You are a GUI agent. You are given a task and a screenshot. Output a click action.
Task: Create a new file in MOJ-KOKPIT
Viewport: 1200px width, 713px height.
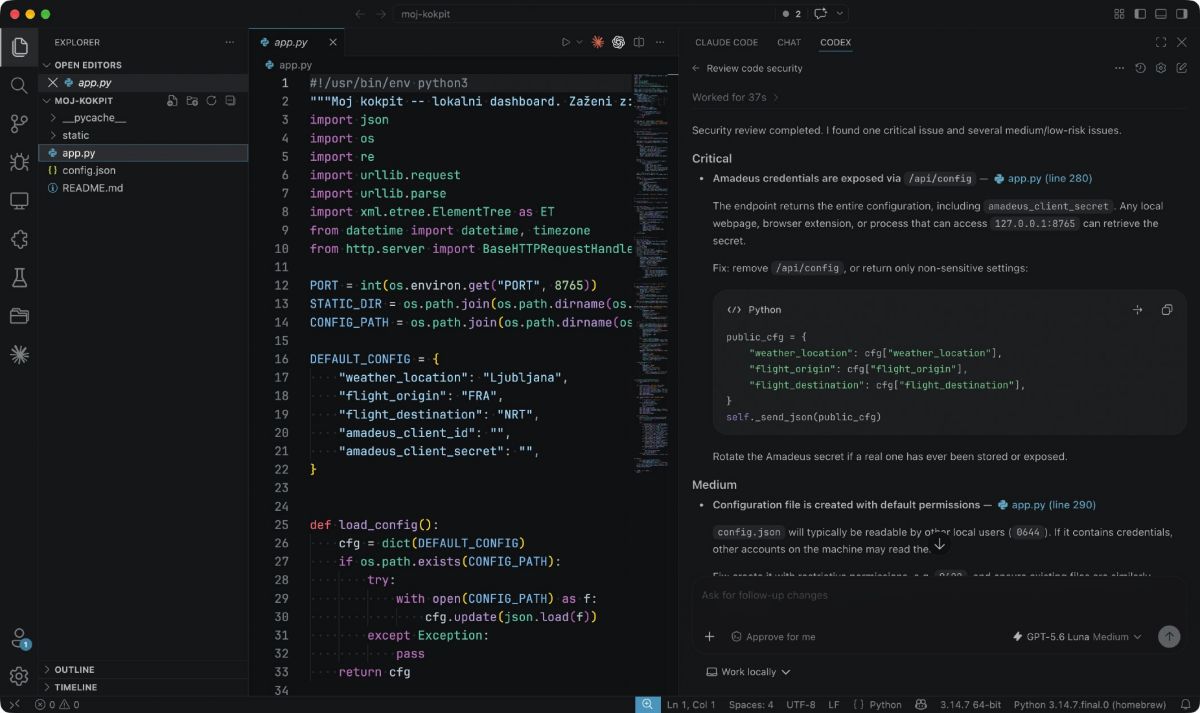(x=173, y=101)
